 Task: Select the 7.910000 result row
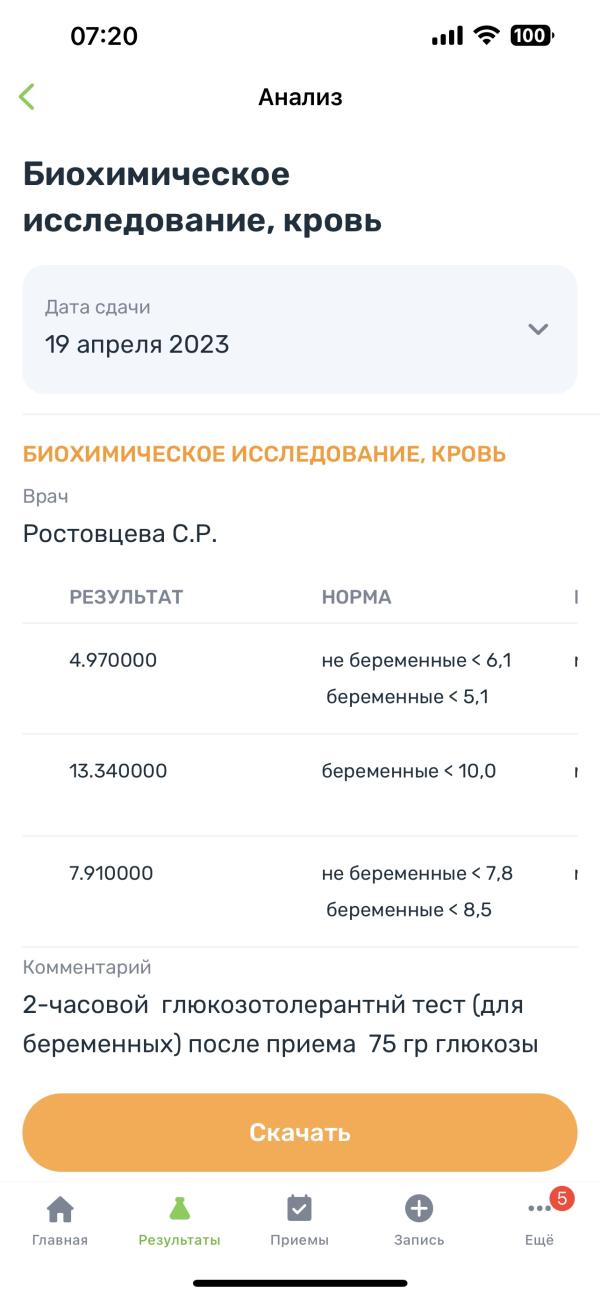point(300,892)
